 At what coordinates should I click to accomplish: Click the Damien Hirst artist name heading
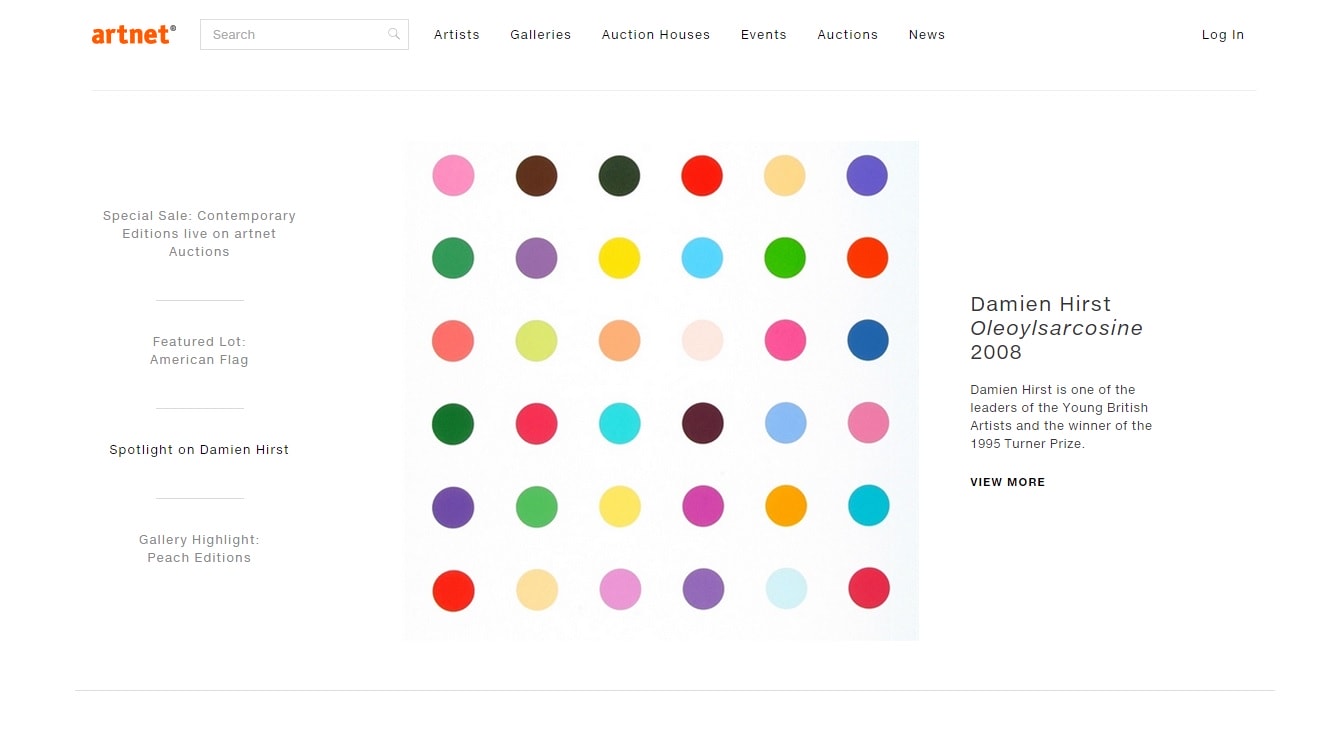coord(1040,303)
